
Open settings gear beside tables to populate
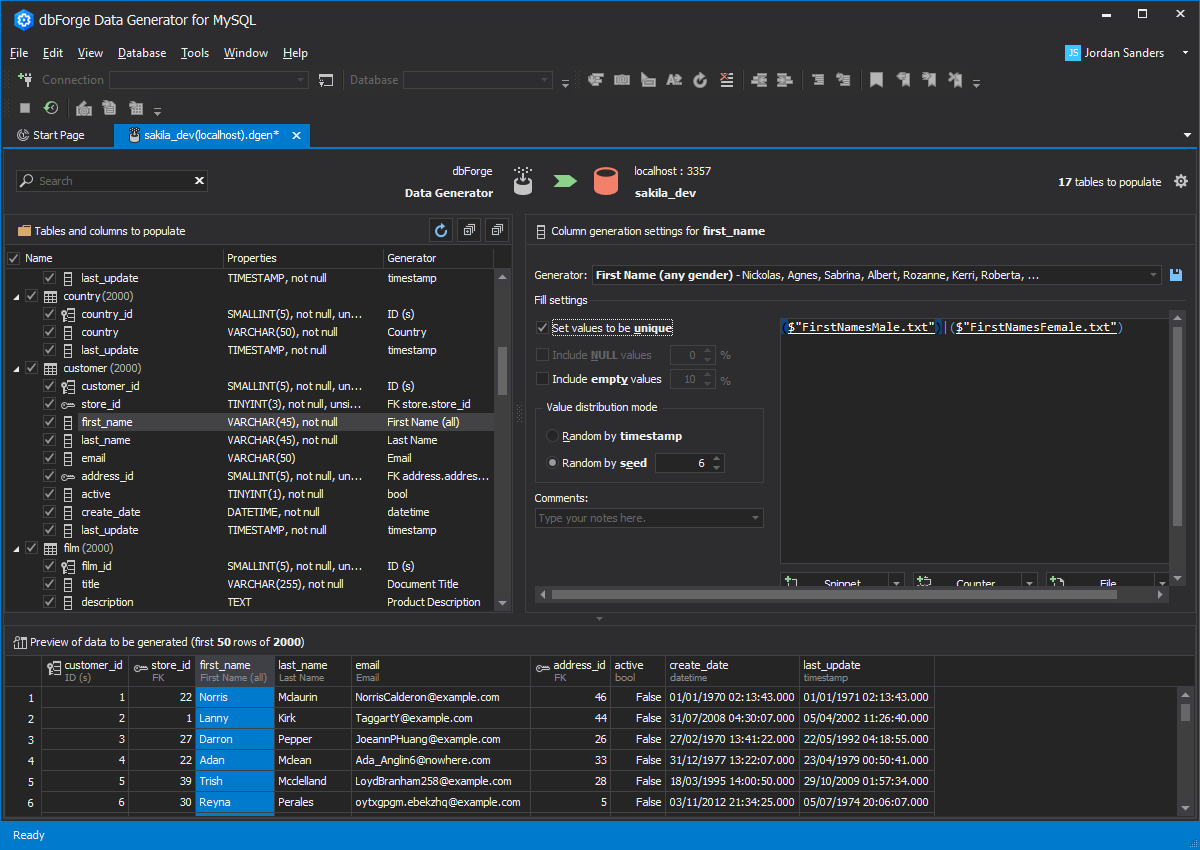(x=1181, y=181)
